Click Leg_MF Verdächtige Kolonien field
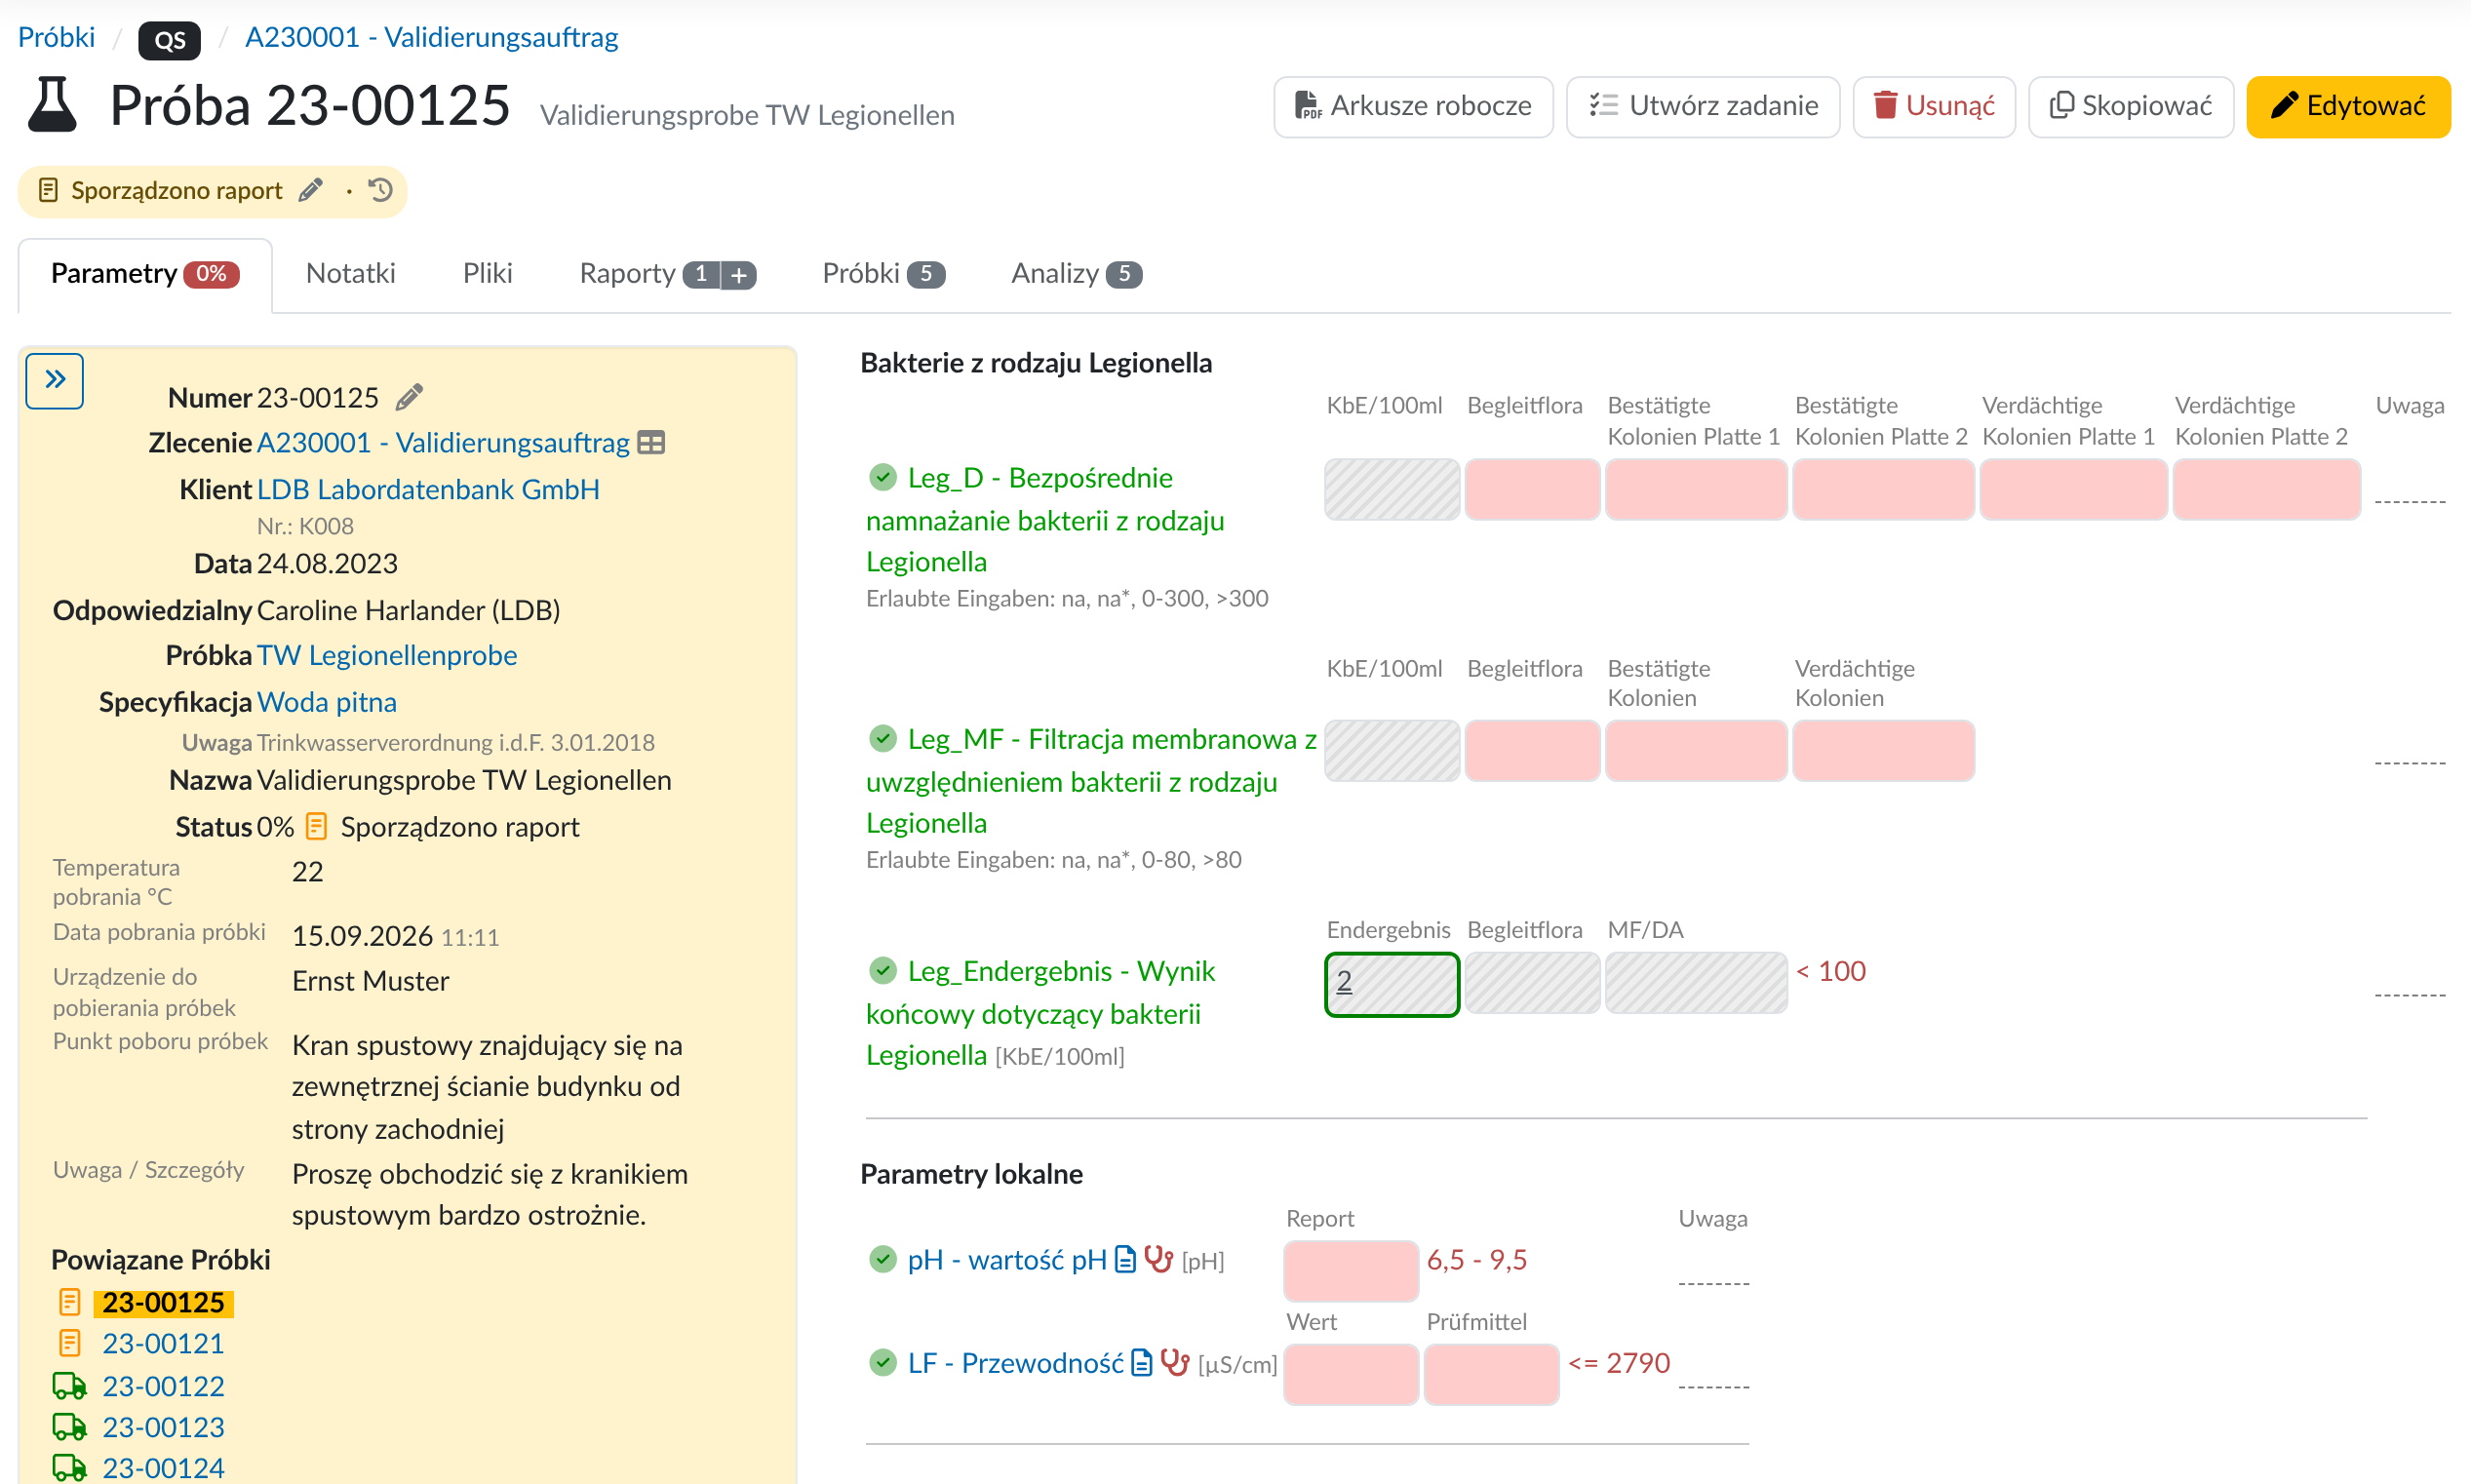 tap(1883, 751)
